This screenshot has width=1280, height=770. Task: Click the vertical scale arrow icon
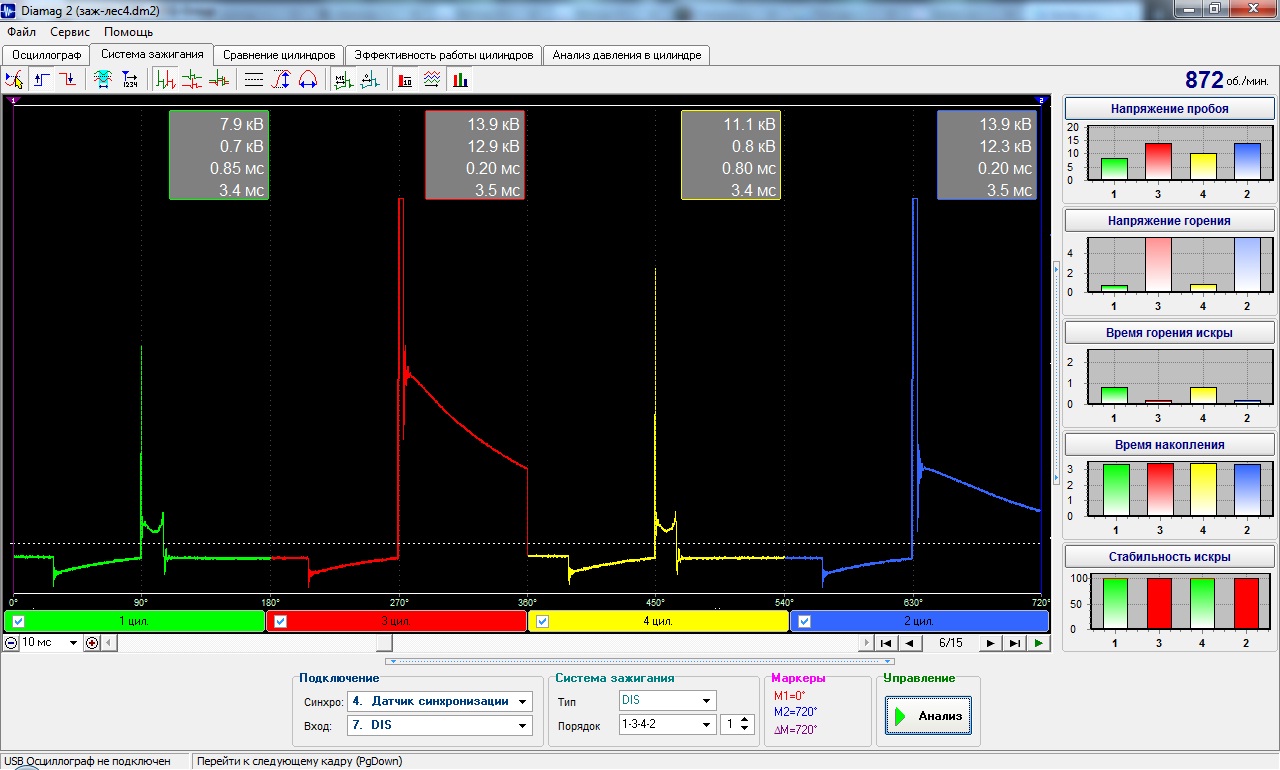[x=281, y=80]
